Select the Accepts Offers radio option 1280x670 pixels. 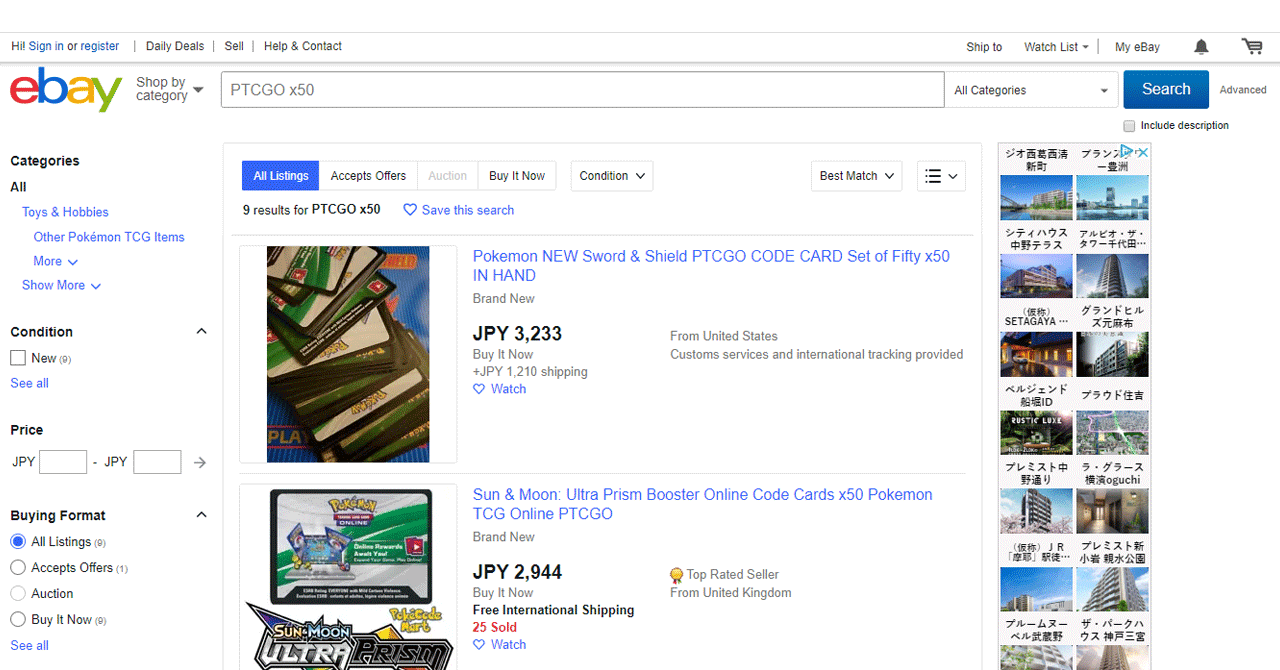tap(18, 568)
